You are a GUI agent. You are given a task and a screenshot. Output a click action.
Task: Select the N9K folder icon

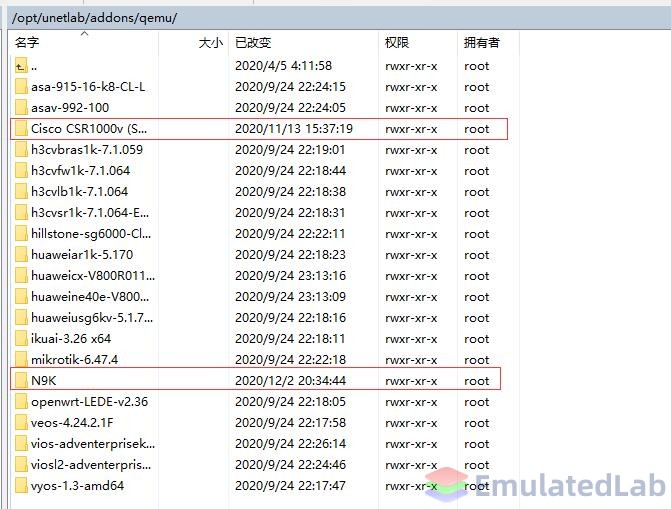pyautogui.click(x=21, y=381)
